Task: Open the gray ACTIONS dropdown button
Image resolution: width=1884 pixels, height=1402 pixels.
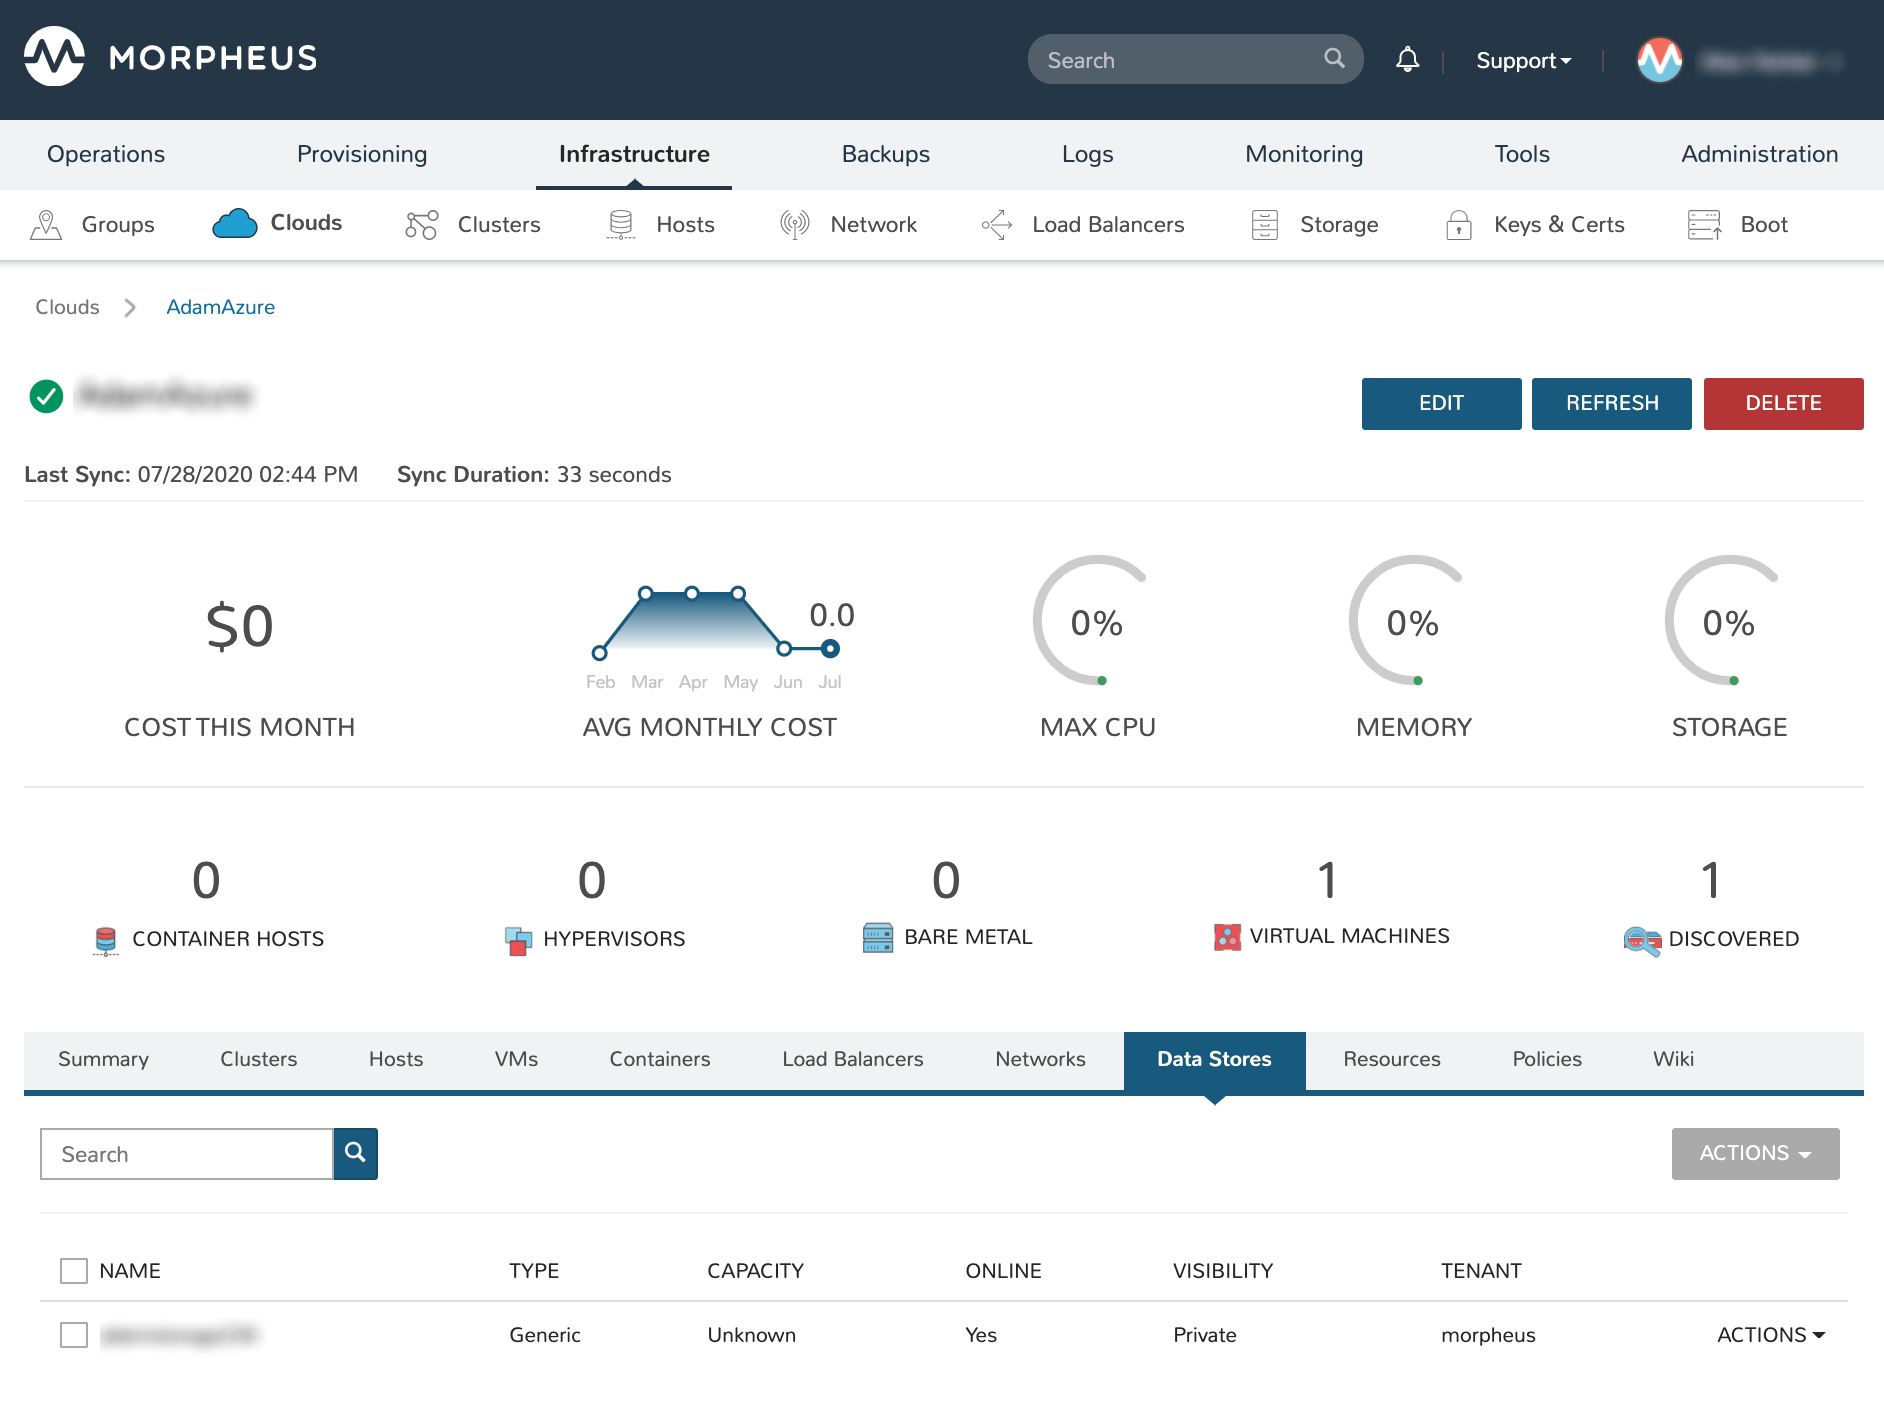Action: (1755, 1153)
